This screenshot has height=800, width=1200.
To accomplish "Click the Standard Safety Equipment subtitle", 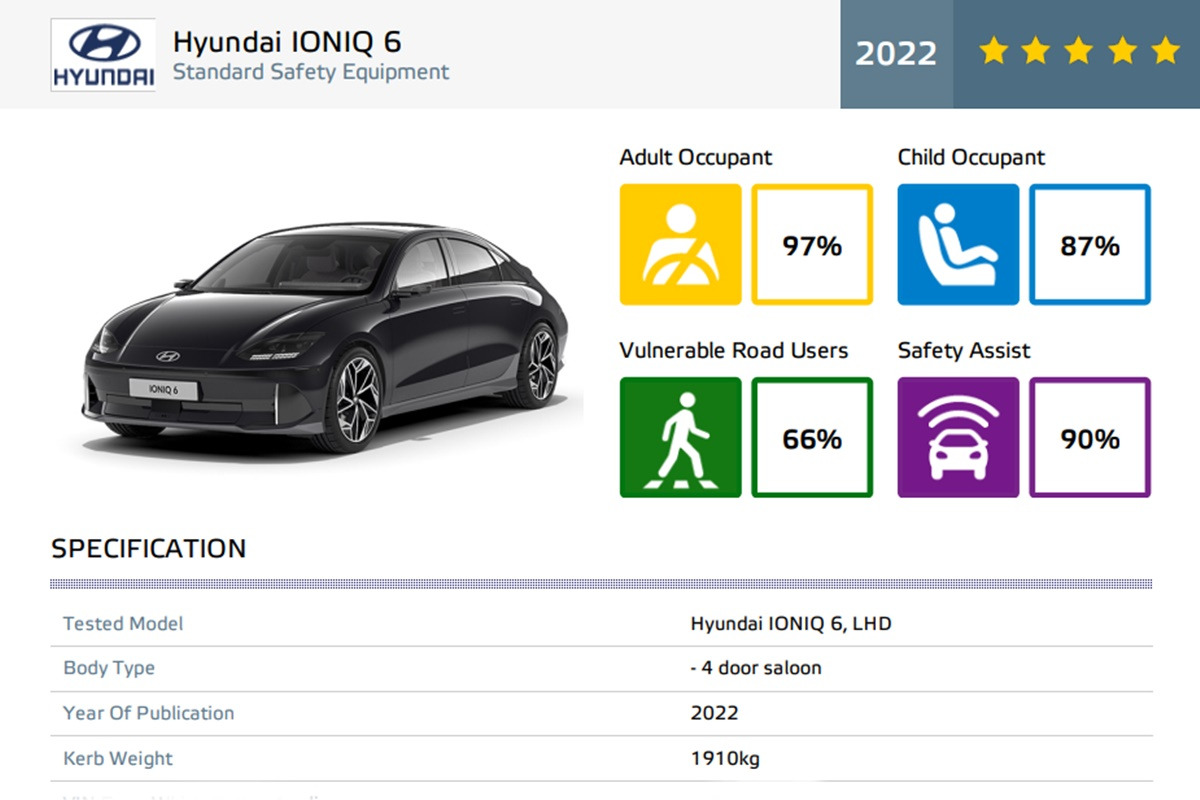I will coord(311,72).
